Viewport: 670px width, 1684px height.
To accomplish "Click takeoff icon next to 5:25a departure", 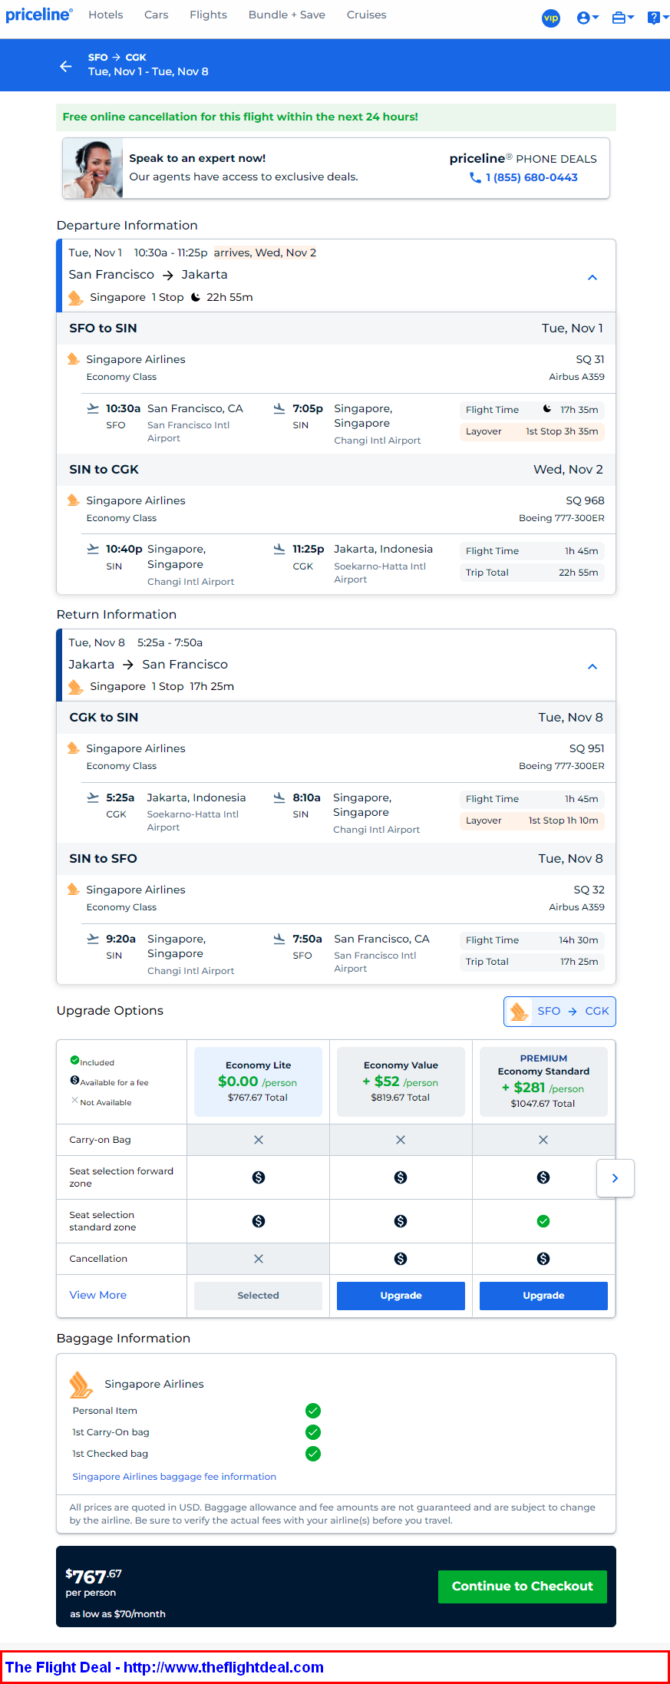I will (93, 798).
